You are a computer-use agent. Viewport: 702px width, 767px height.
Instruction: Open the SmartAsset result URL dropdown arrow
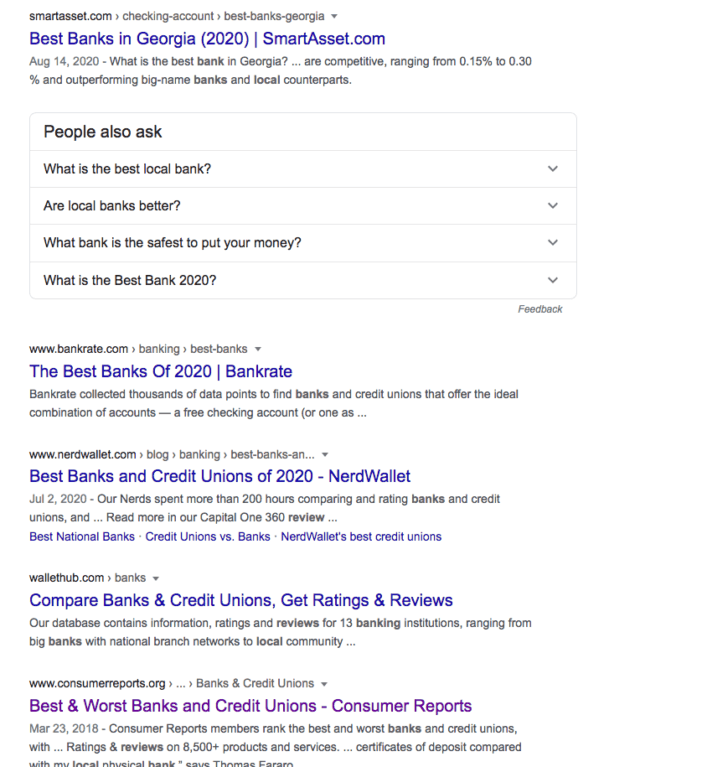[334, 16]
